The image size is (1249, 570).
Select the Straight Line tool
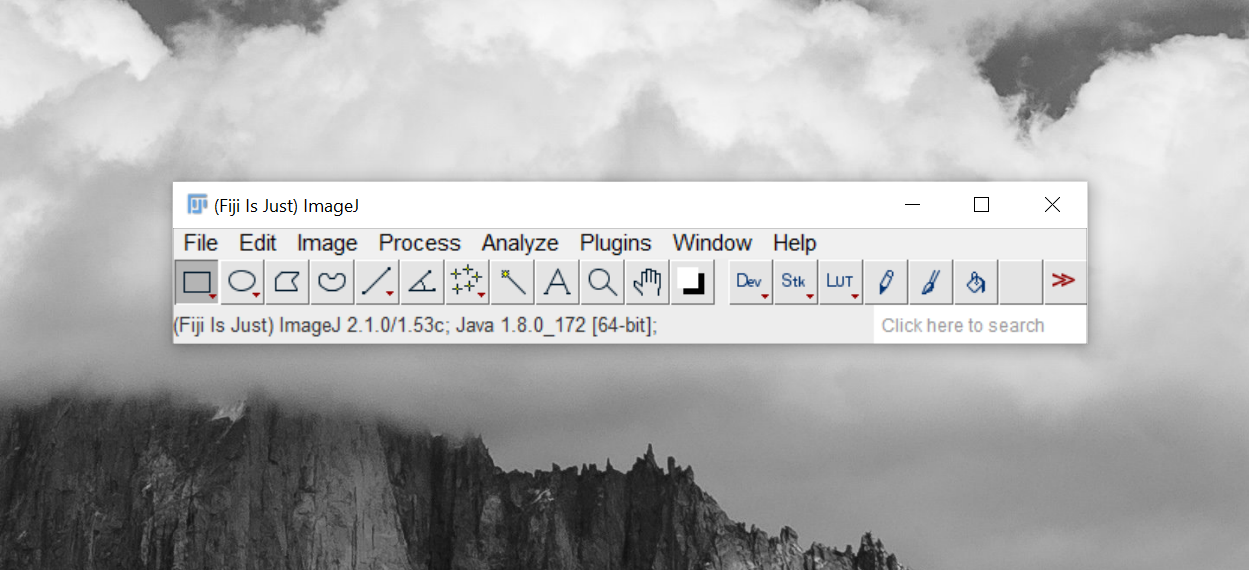click(377, 282)
